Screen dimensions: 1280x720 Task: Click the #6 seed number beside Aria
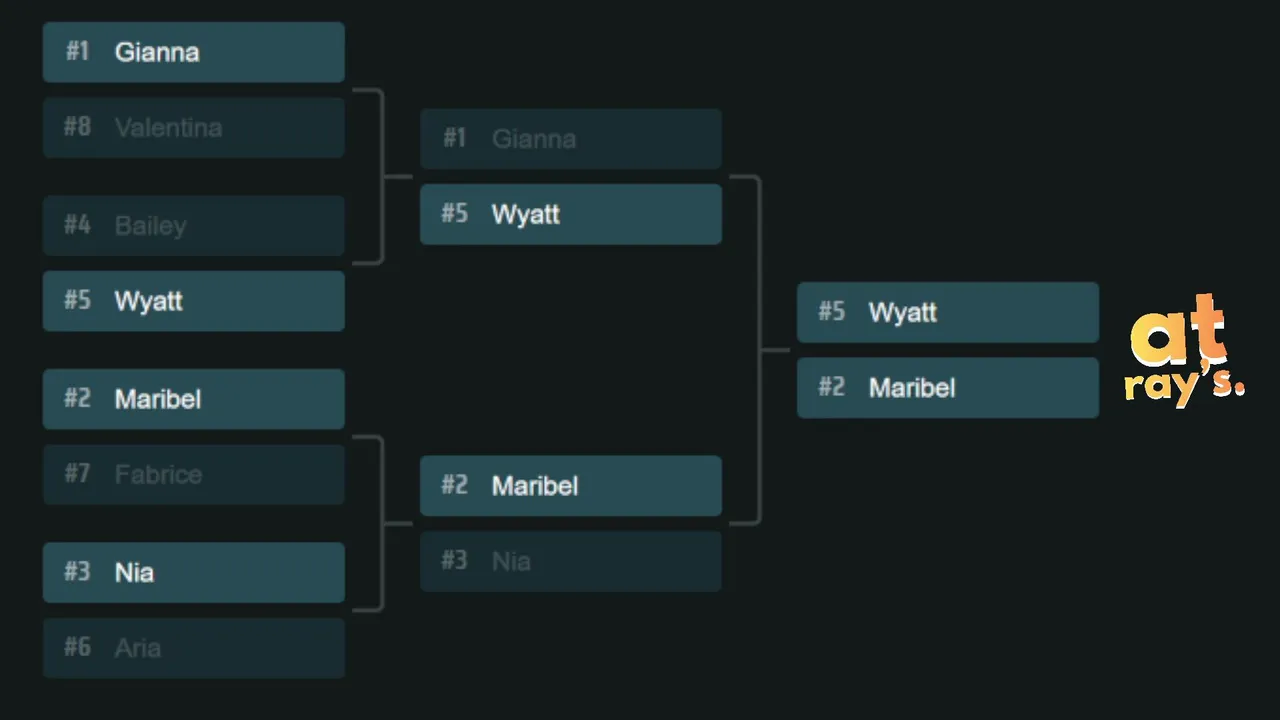click(x=77, y=647)
